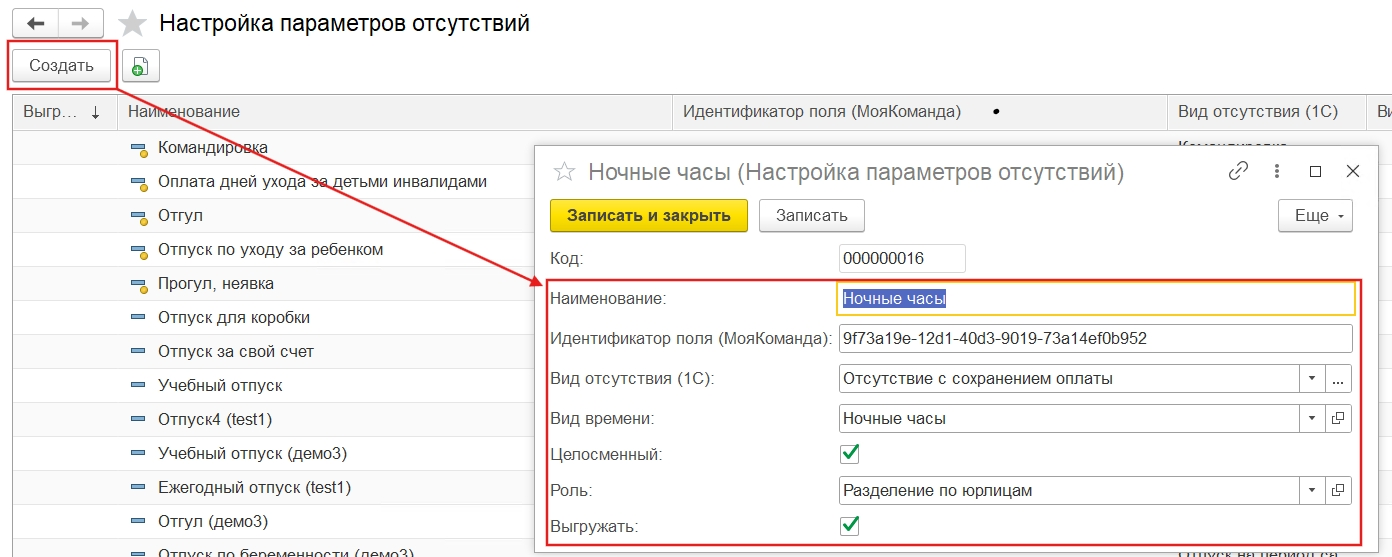The image size is (1392, 557).
Task: Click Записать и закрыть button
Action: (649, 215)
